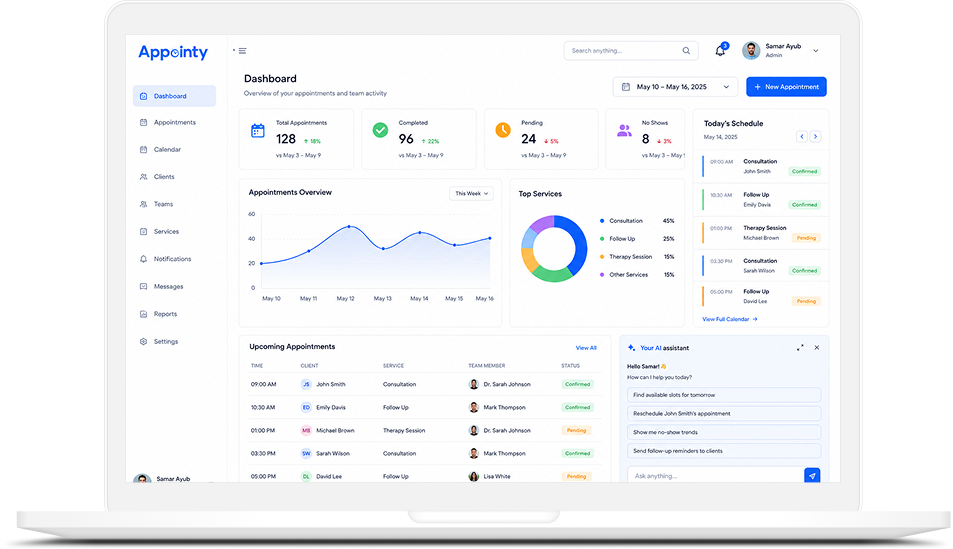Click the New Appointment button
This screenshot has width=953, height=549.
(786, 87)
